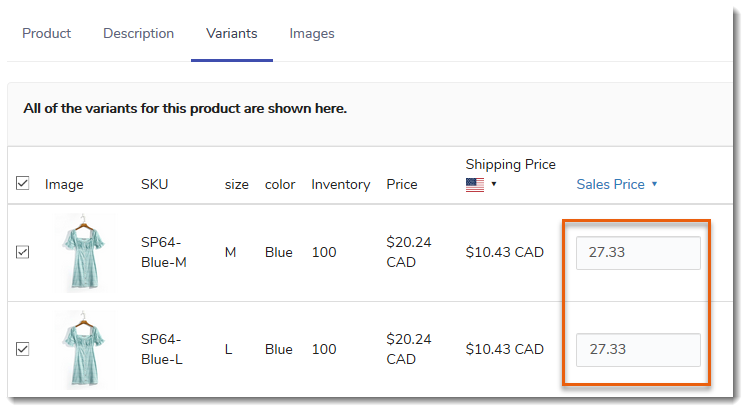This screenshot has height=412, width=748.
Task: Edit the sales price for SP64-Blue-M
Action: coord(638,253)
